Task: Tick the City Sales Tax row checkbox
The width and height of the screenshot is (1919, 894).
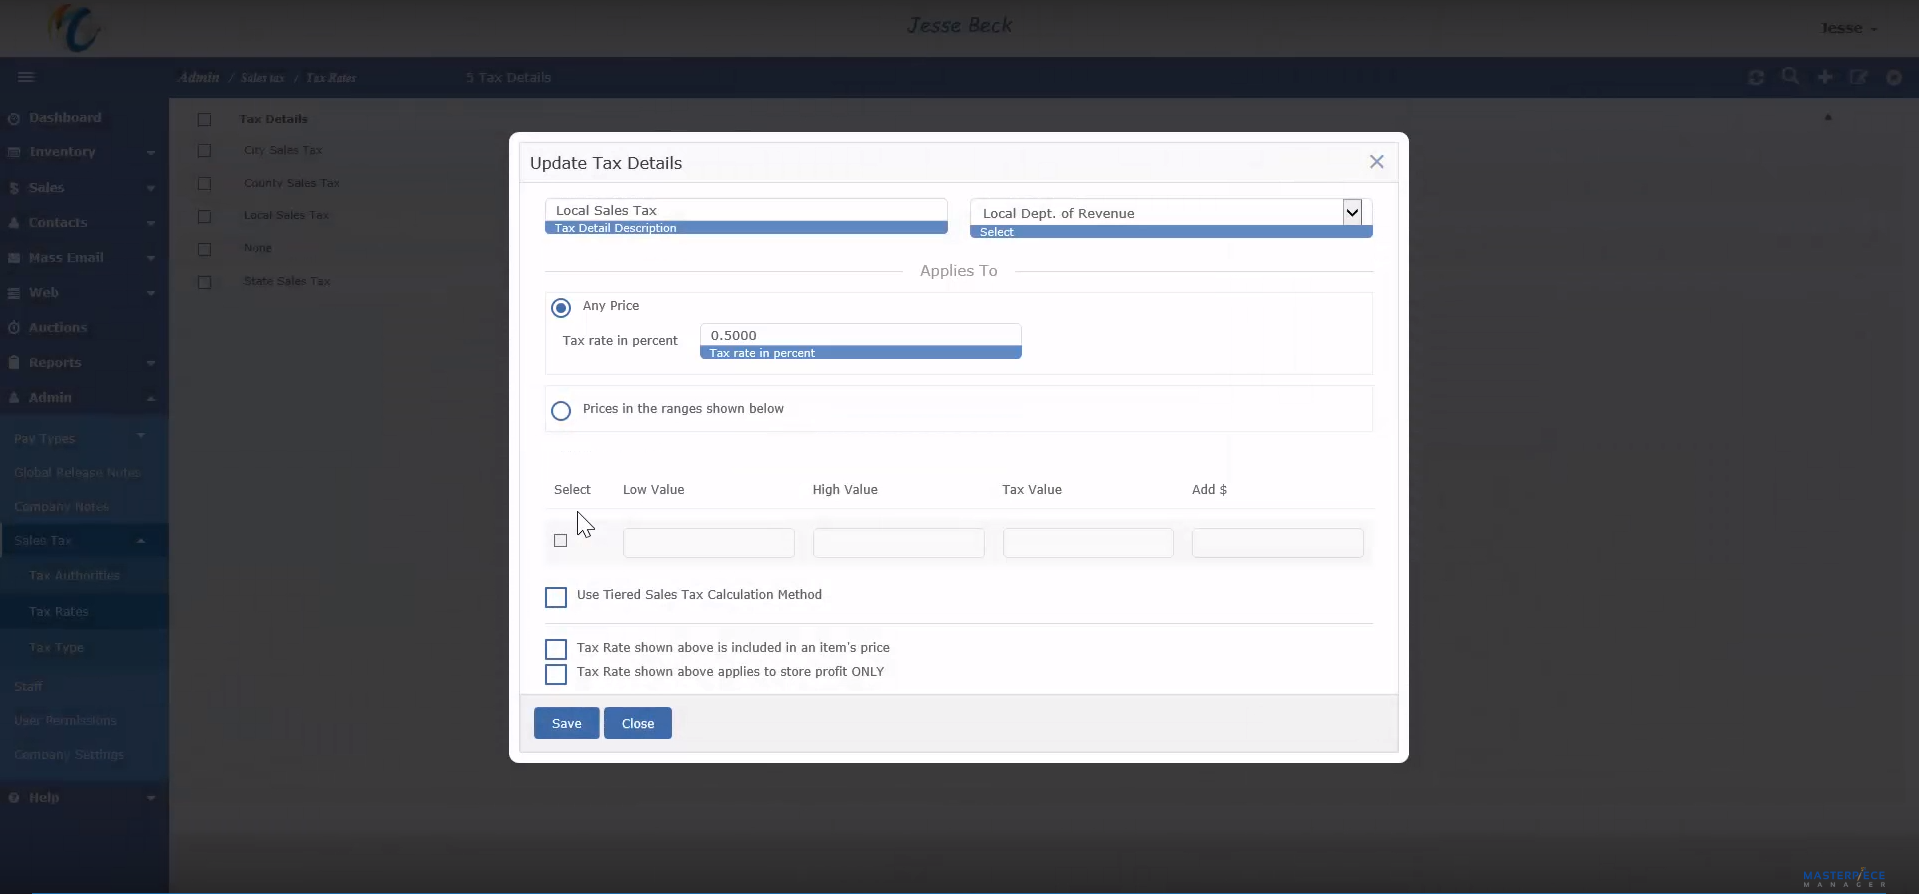Action: point(204,151)
